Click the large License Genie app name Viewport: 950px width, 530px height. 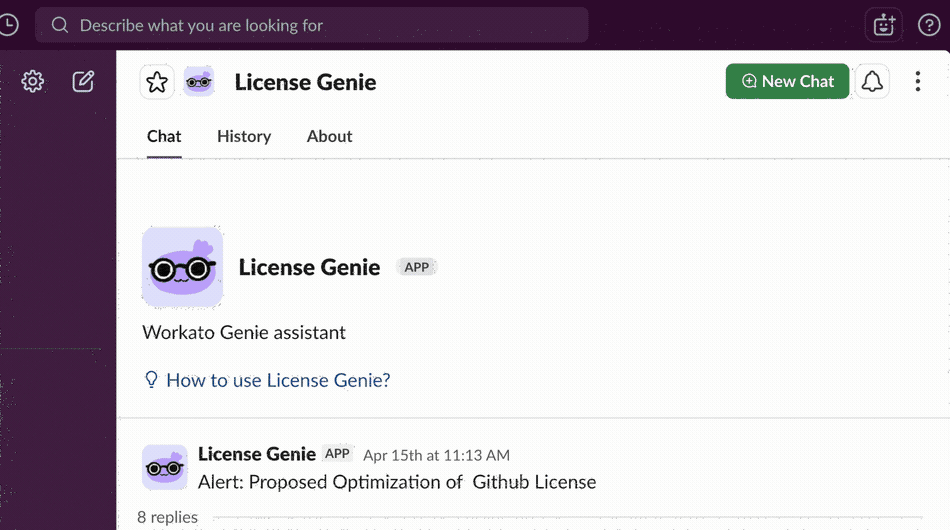[309, 267]
